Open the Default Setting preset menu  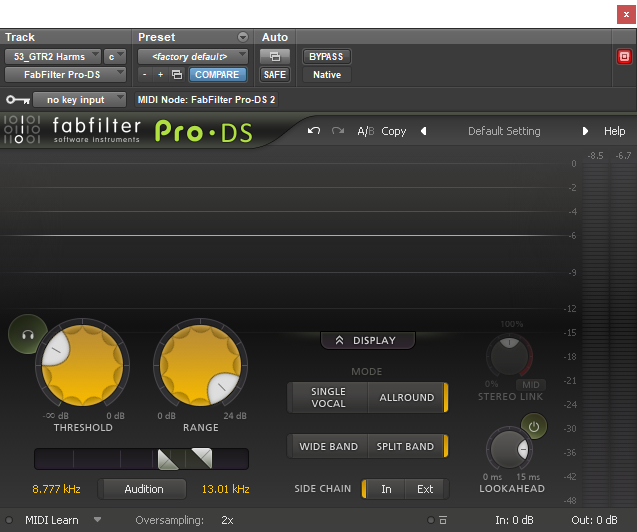tap(504, 131)
